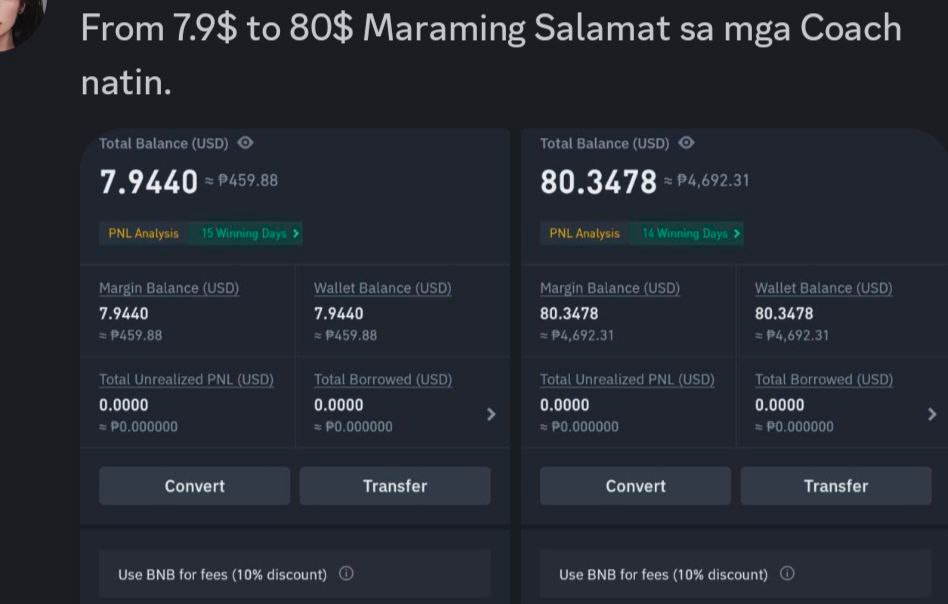This screenshot has height=604, width=948.
Task: Expand right panel details chevron arrow
Action: tap(932, 414)
